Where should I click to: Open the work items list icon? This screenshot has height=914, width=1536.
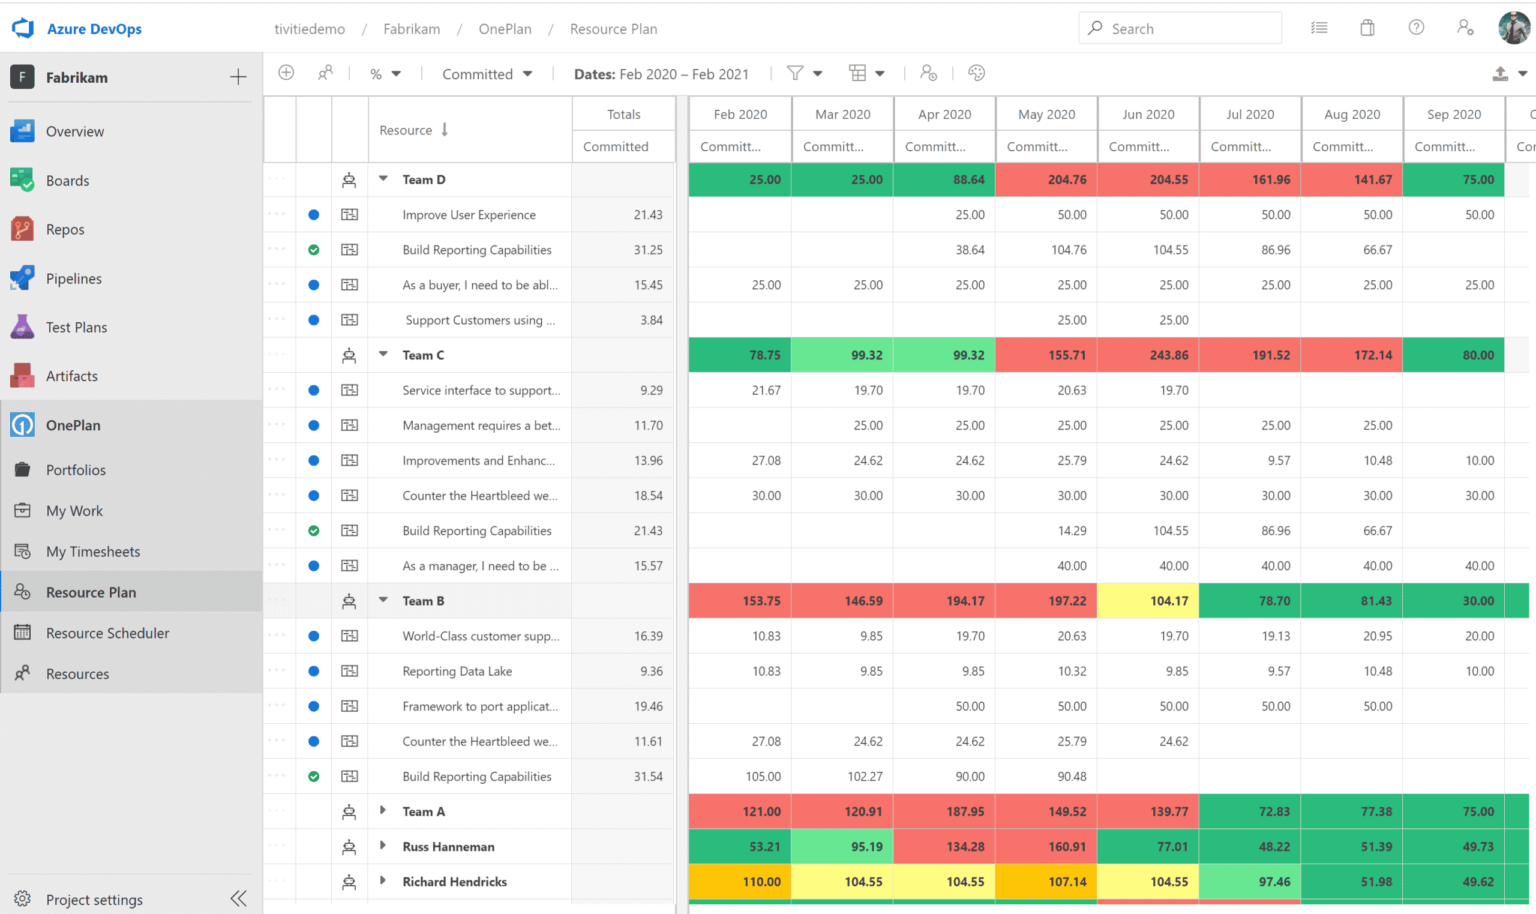[x=1320, y=28]
